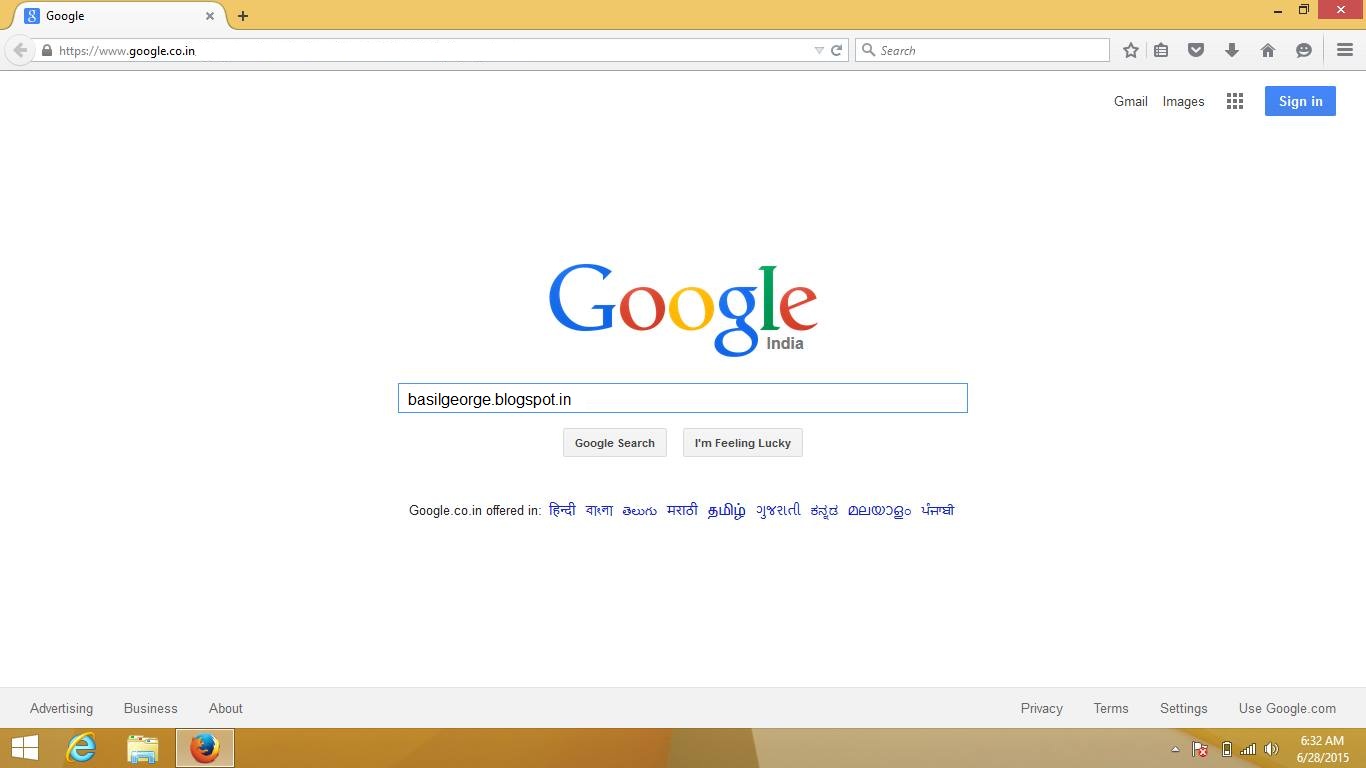Show hidden system tray icons arrow
Screen dimensions: 1366x768
click(x=1175, y=749)
